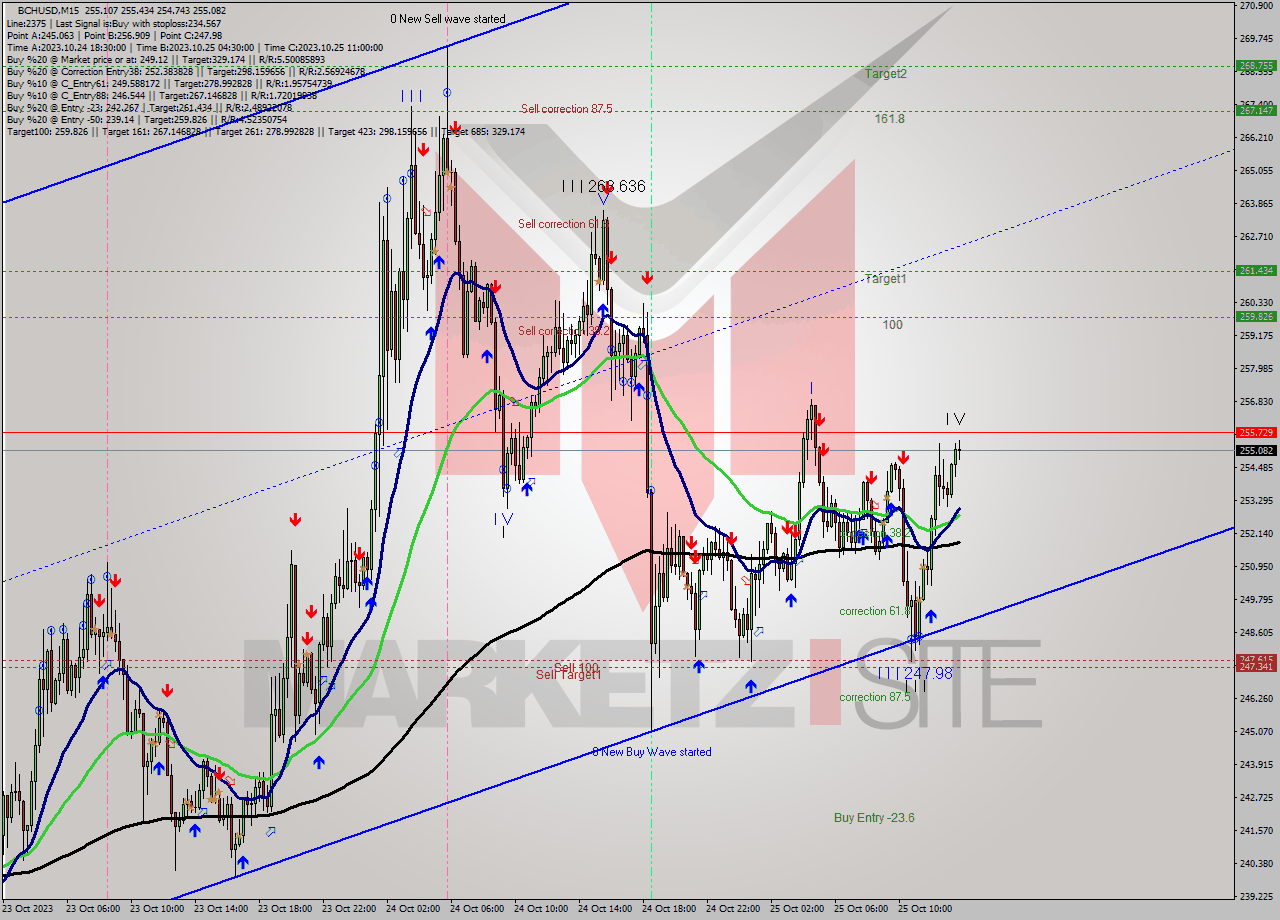The height and width of the screenshot is (920, 1280).
Task: Click the 100 Fibonacci level label
Action: pyautogui.click(x=893, y=324)
